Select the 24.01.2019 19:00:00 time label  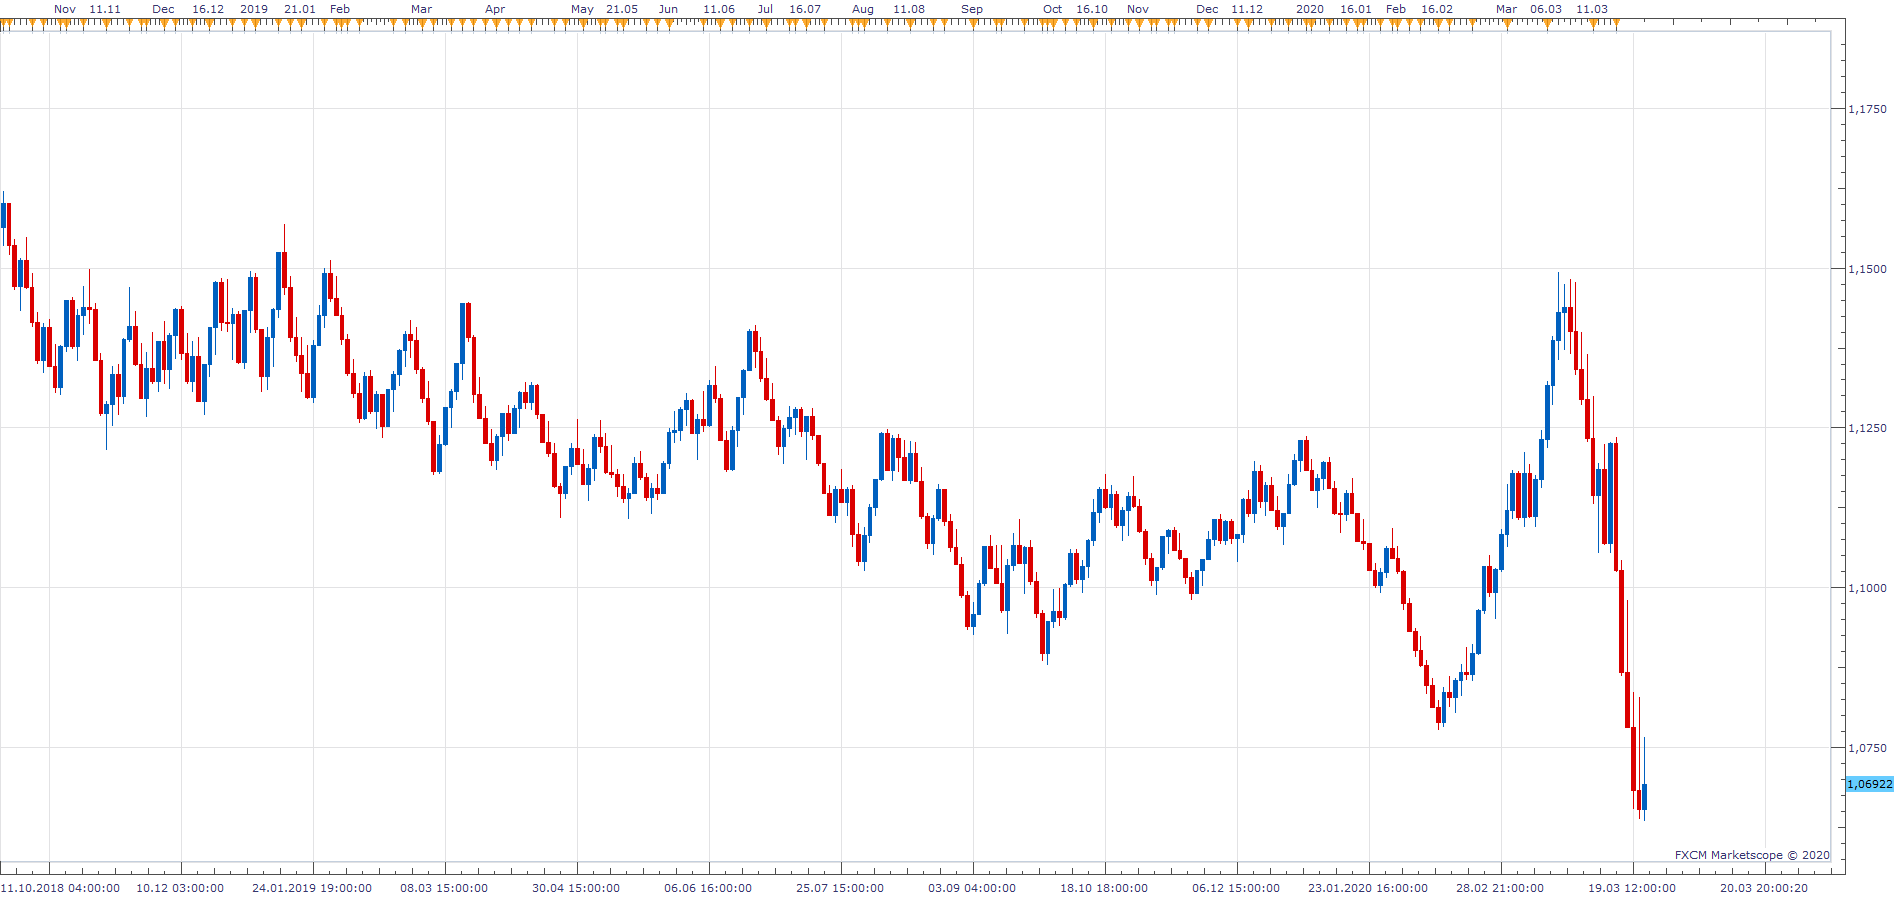tap(312, 888)
